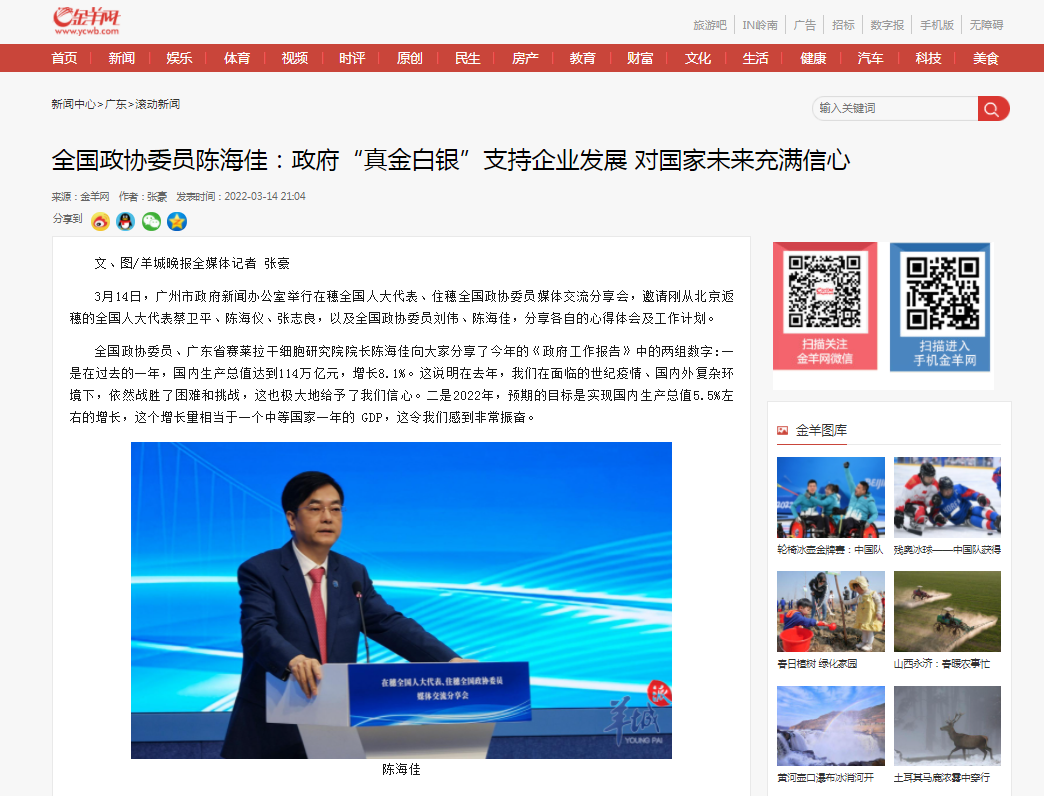Share article via QQ penguin icon

[125, 221]
